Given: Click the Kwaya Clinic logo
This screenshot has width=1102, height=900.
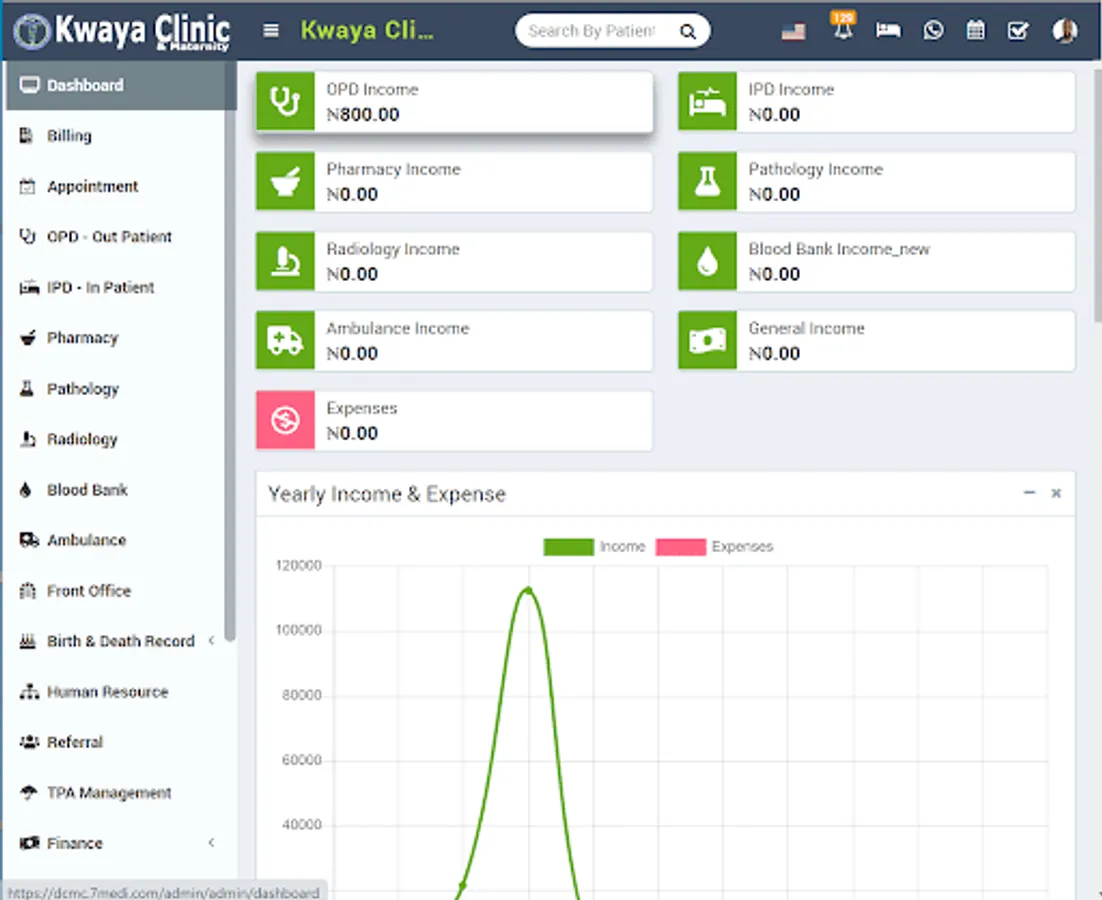Looking at the screenshot, I should (x=122, y=32).
